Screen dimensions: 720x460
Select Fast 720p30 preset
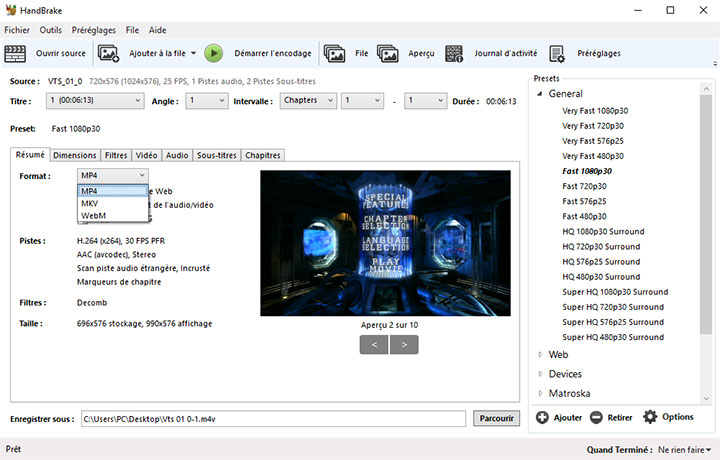point(584,186)
